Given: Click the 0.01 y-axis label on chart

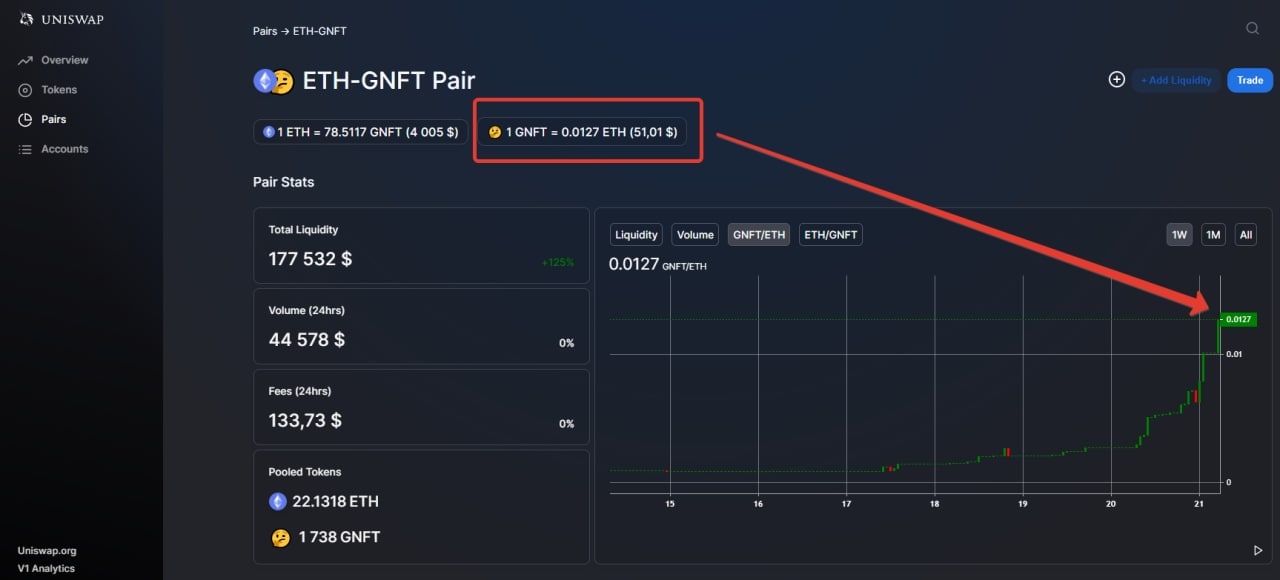Looking at the screenshot, I should (x=1235, y=354).
